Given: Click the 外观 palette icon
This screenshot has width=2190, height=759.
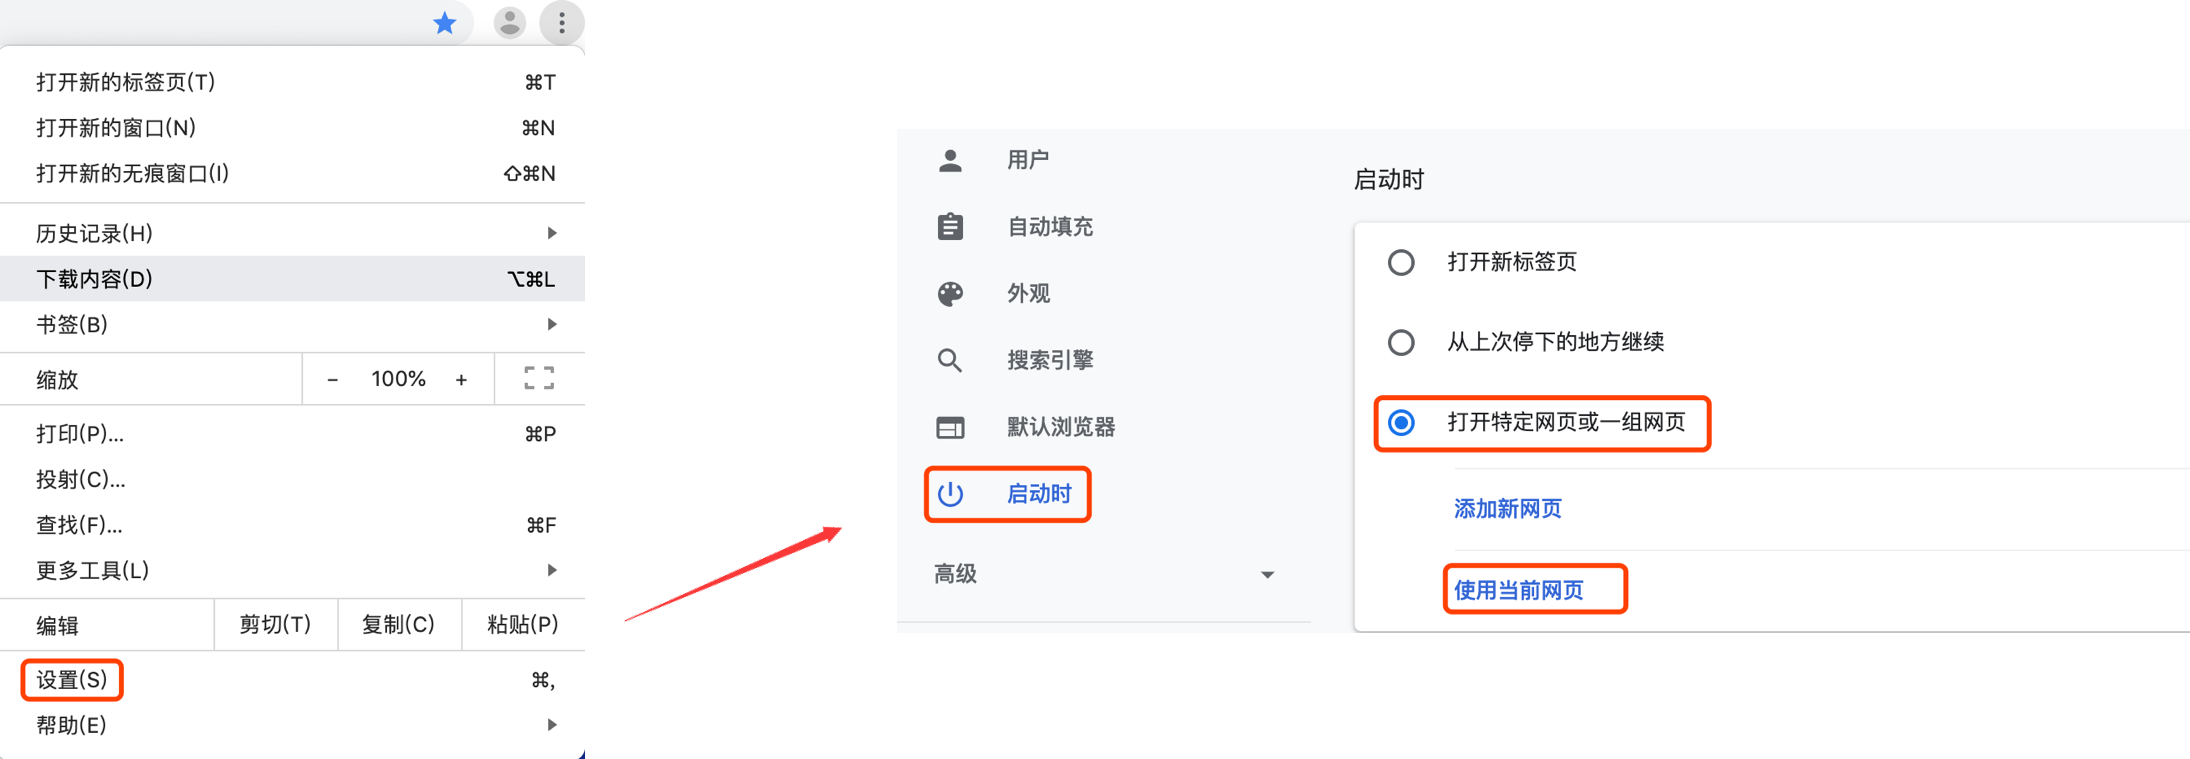Looking at the screenshot, I should tap(950, 293).
